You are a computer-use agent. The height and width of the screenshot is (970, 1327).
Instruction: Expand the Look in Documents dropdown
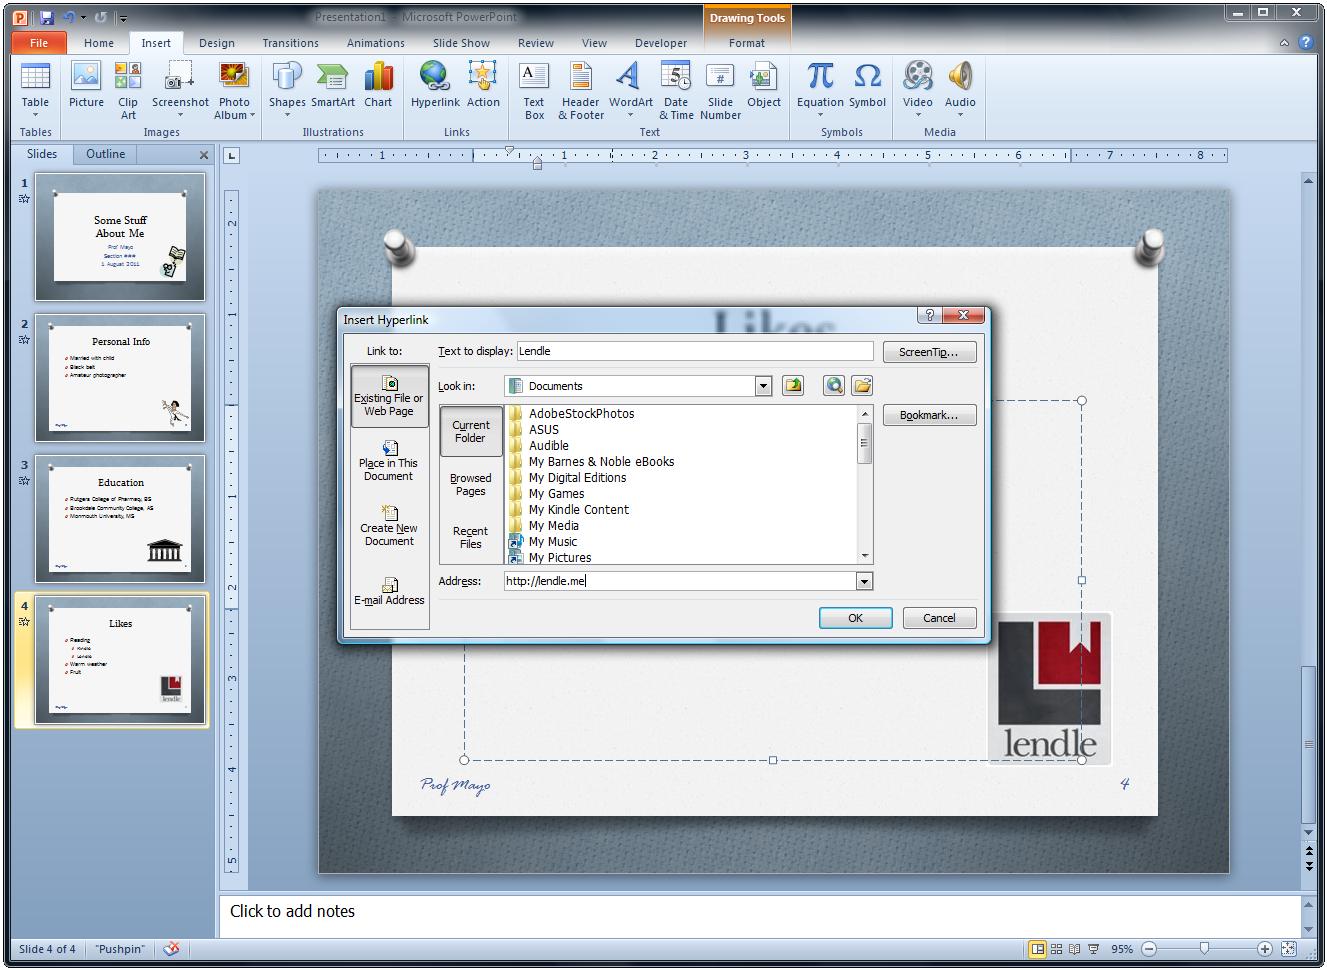click(x=763, y=386)
